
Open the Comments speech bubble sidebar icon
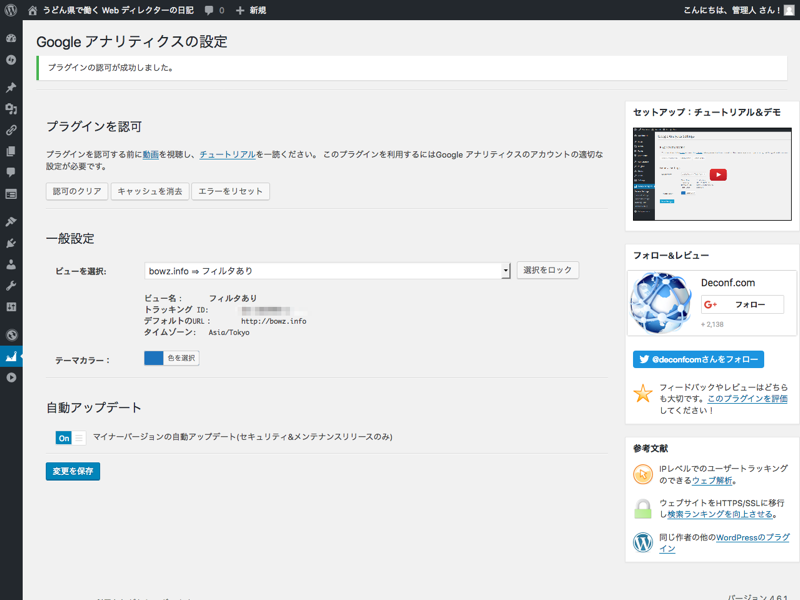coord(11,172)
